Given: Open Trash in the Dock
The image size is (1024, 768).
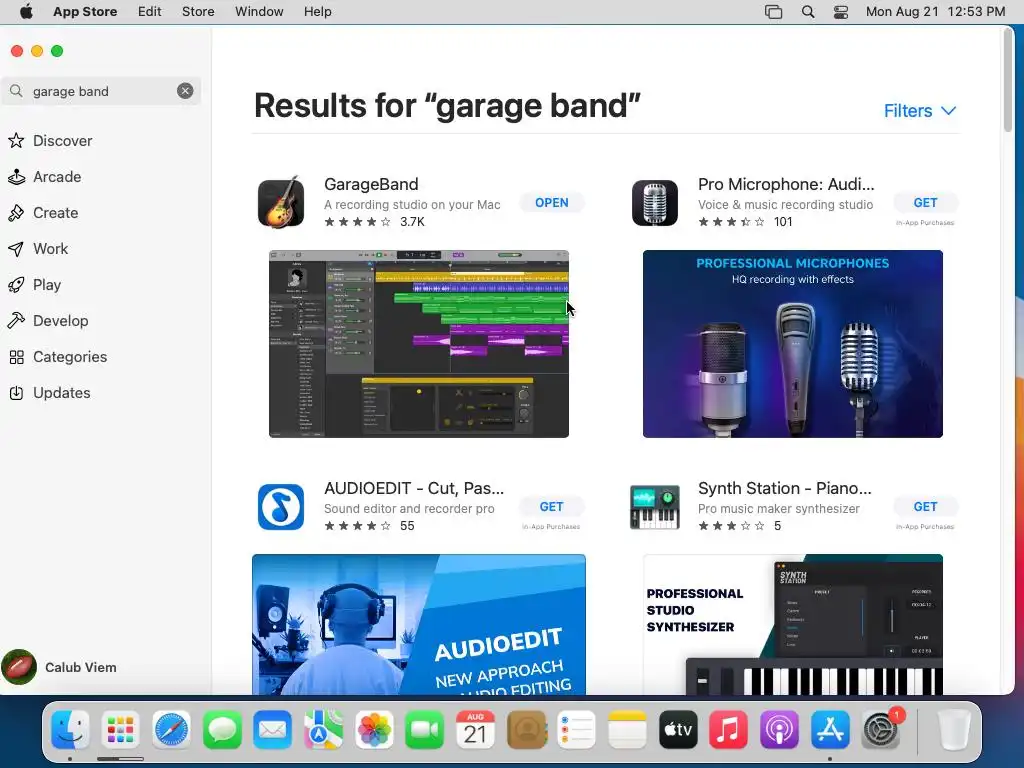Looking at the screenshot, I should click(x=953, y=729).
